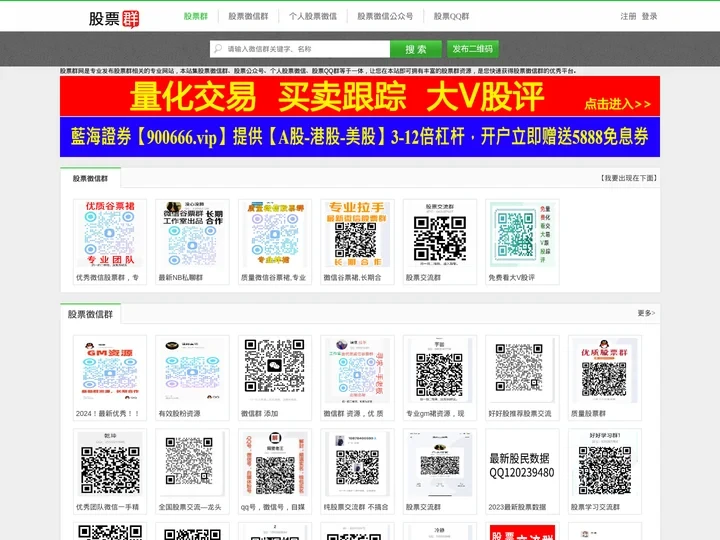
Task: Click caption 2023最新股票数据
Action: click(517, 507)
